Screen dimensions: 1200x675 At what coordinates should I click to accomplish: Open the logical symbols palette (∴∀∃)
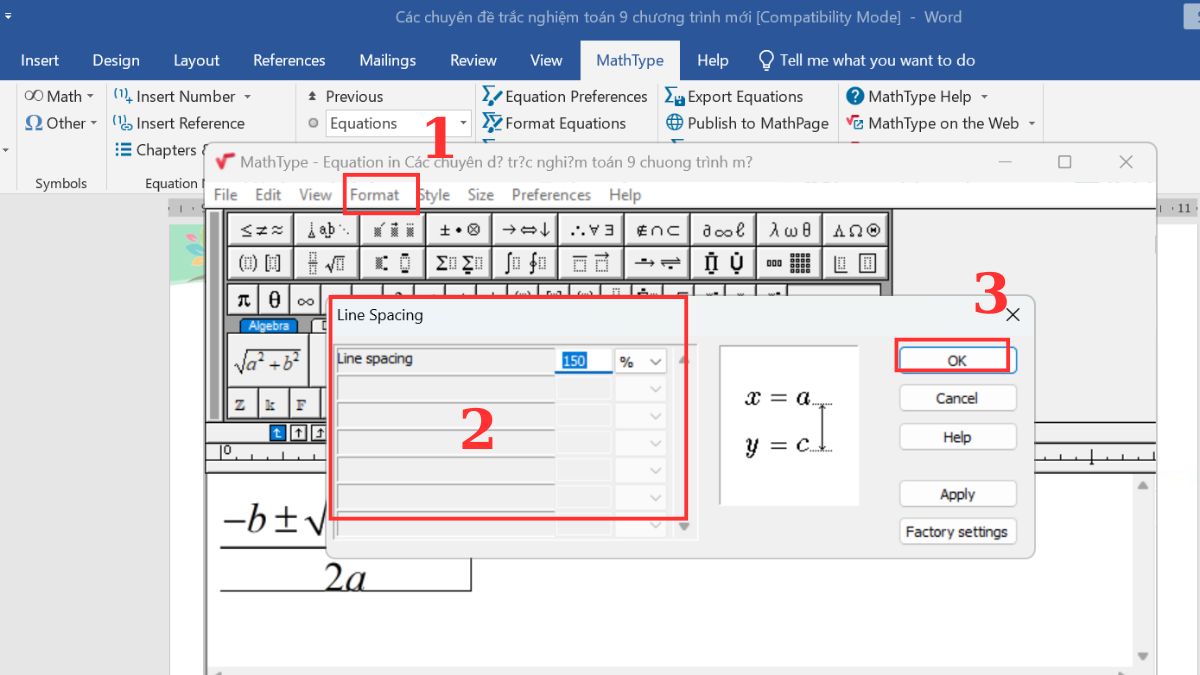coord(591,229)
